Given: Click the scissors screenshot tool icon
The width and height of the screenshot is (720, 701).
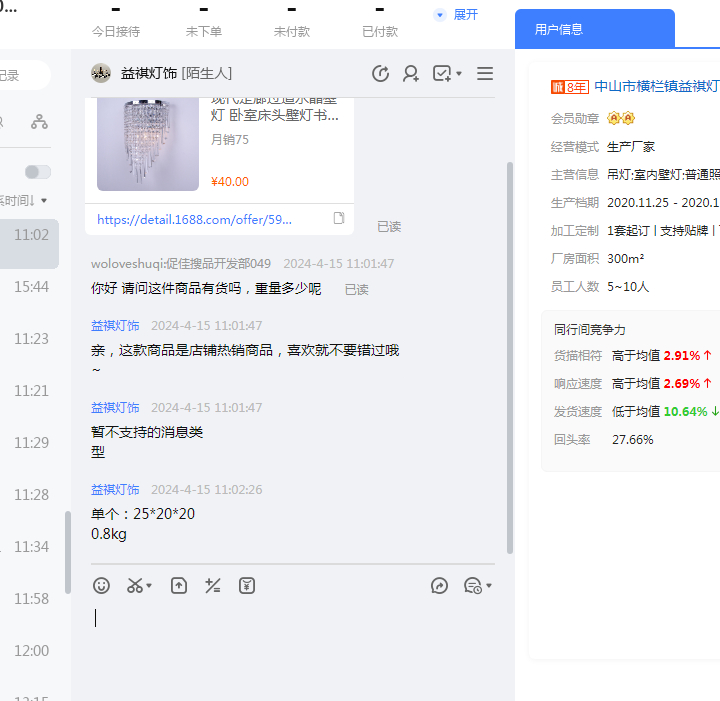Looking at the screenshot, I should coord(135,586).
